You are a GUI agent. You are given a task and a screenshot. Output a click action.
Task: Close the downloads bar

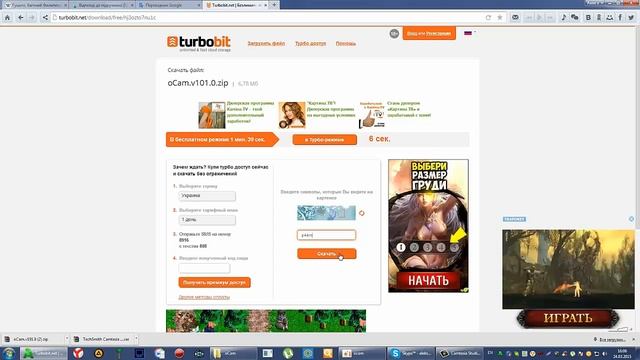coord(633,340)
